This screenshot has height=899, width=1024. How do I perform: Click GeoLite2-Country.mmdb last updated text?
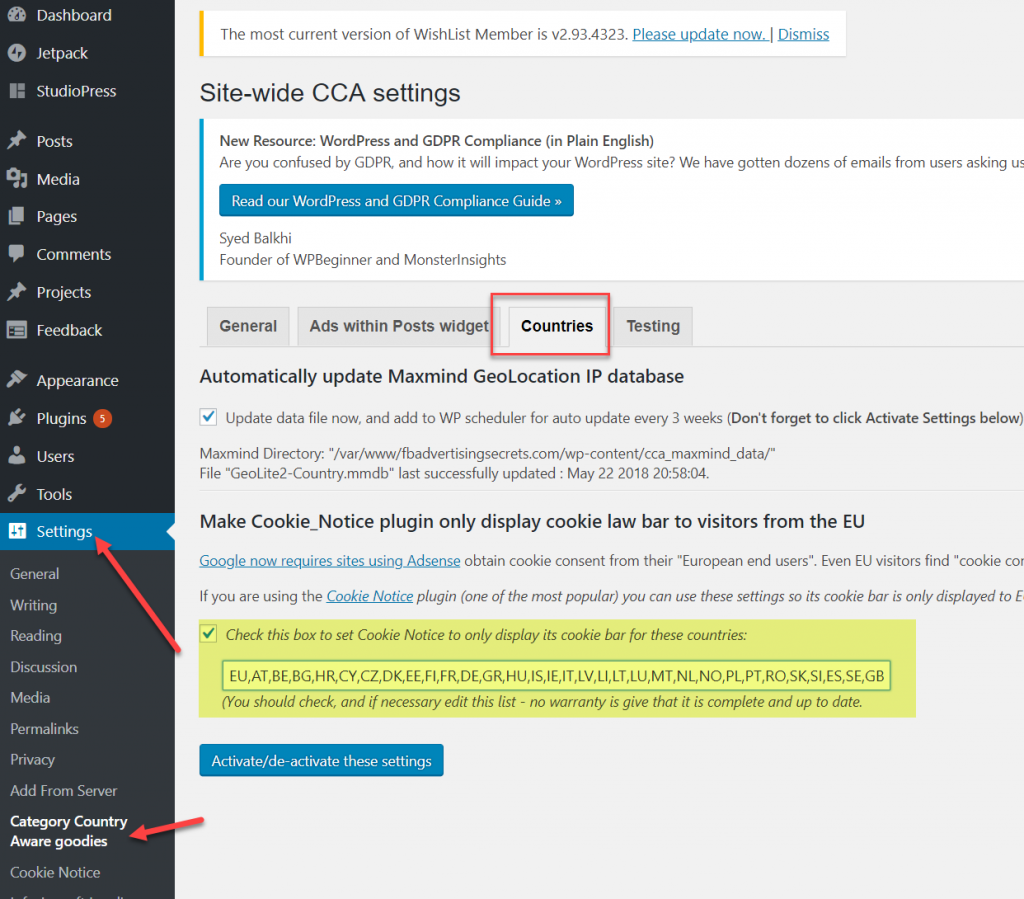[x=454, y=473]
